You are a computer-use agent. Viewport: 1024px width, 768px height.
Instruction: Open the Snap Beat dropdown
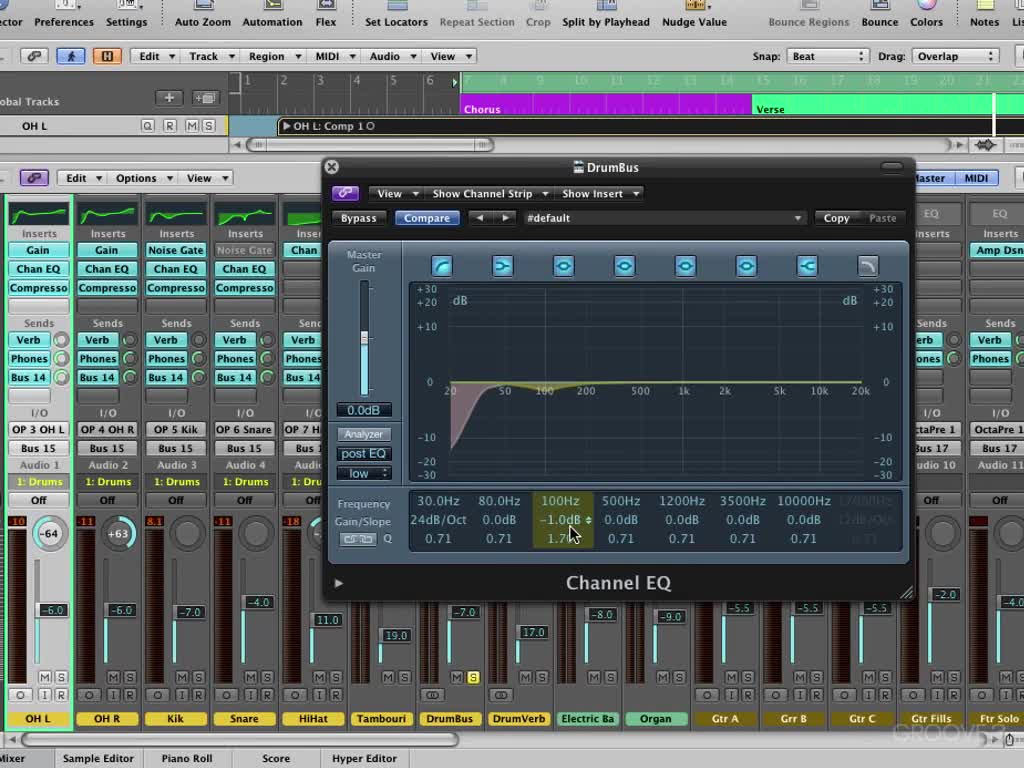point(827,56)
